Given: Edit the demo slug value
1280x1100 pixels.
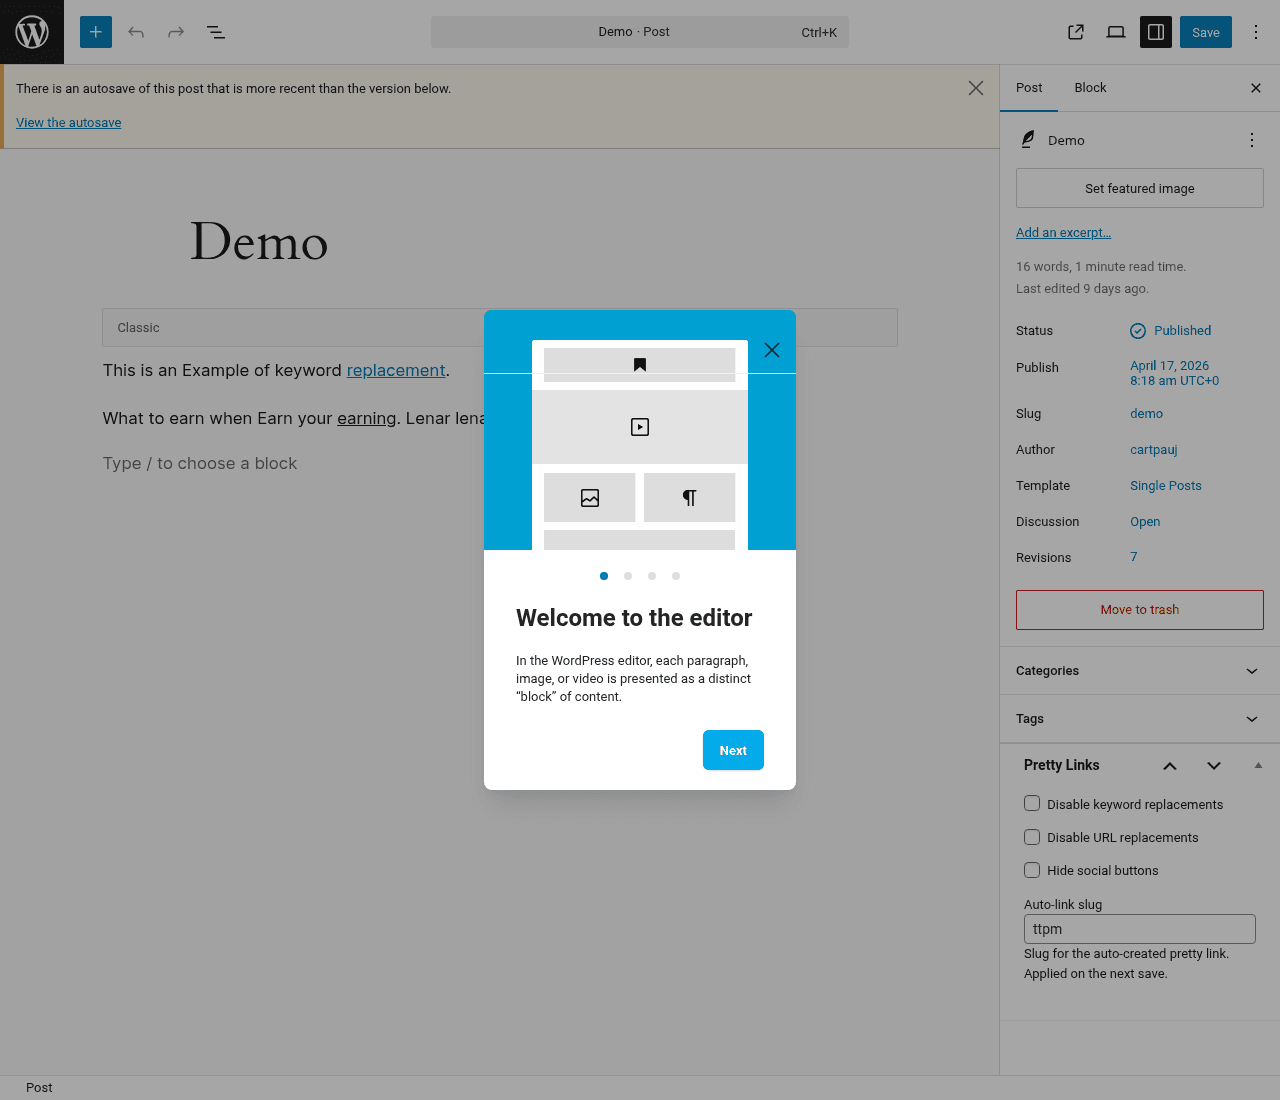Looking at the screenshot, I should point(1147,414).
